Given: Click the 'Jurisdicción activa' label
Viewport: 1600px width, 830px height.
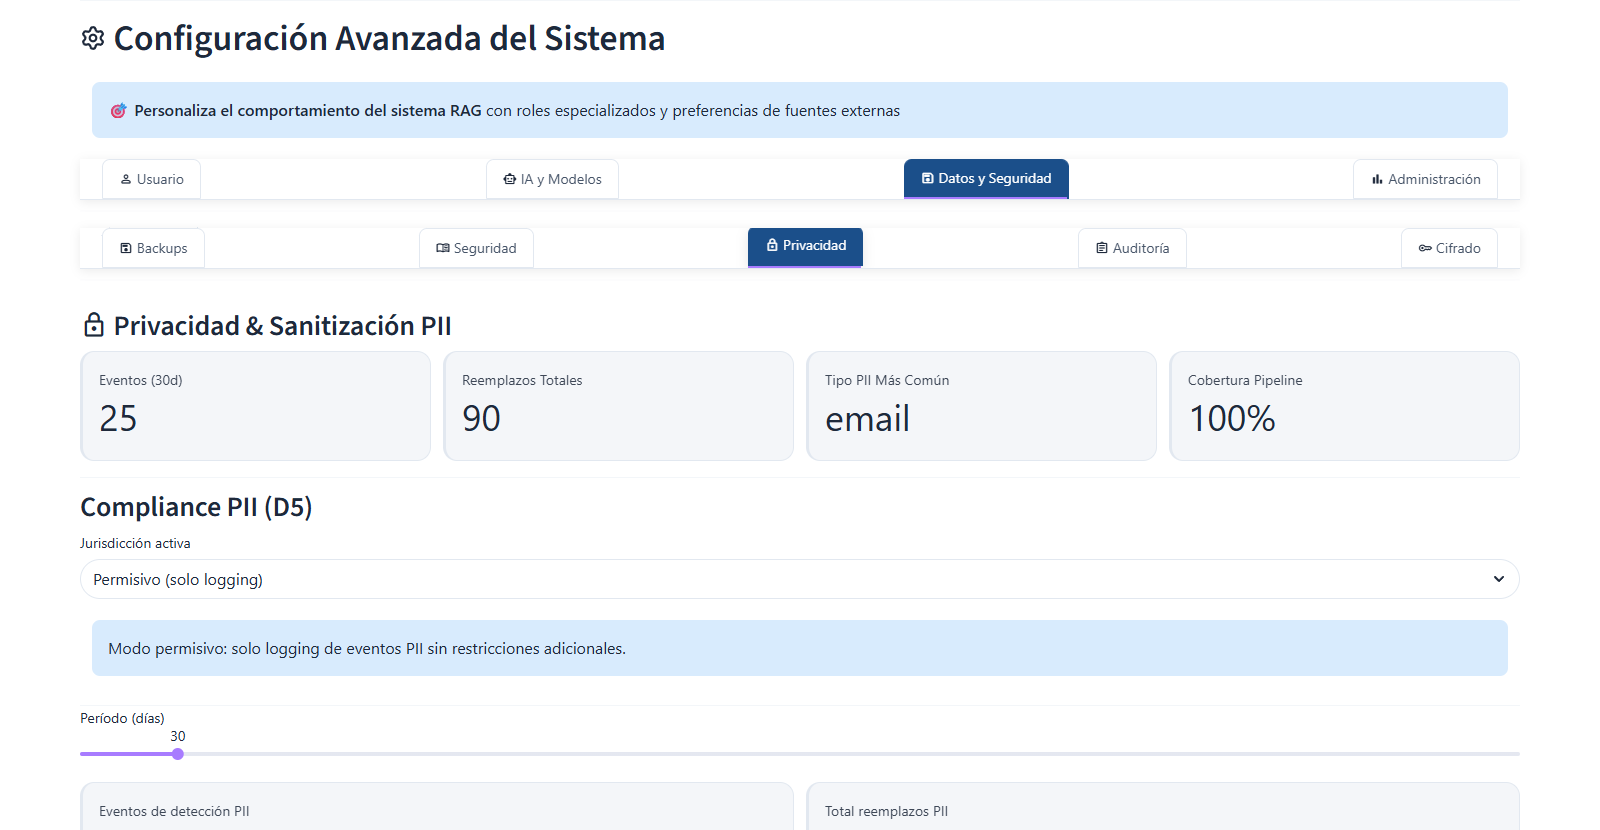Looking at the screenshot, I should (x=135, y=543).
